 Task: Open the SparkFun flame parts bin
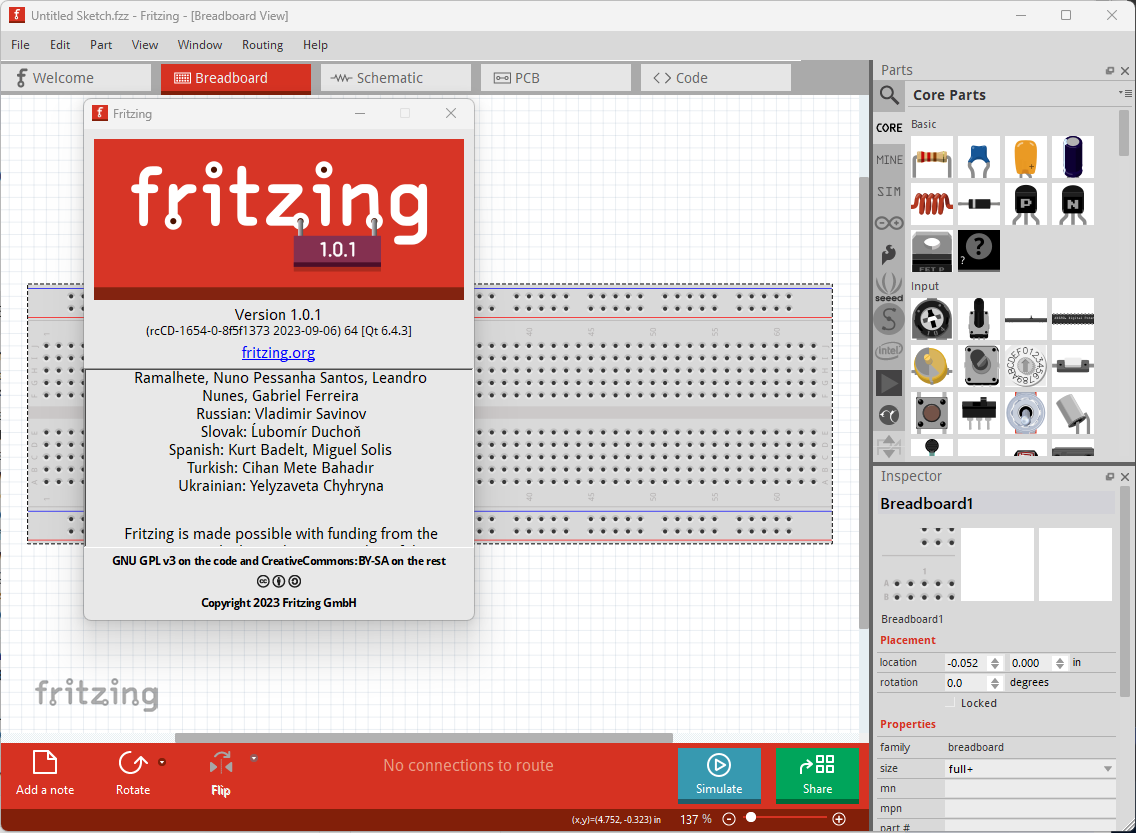coord(889,254)
